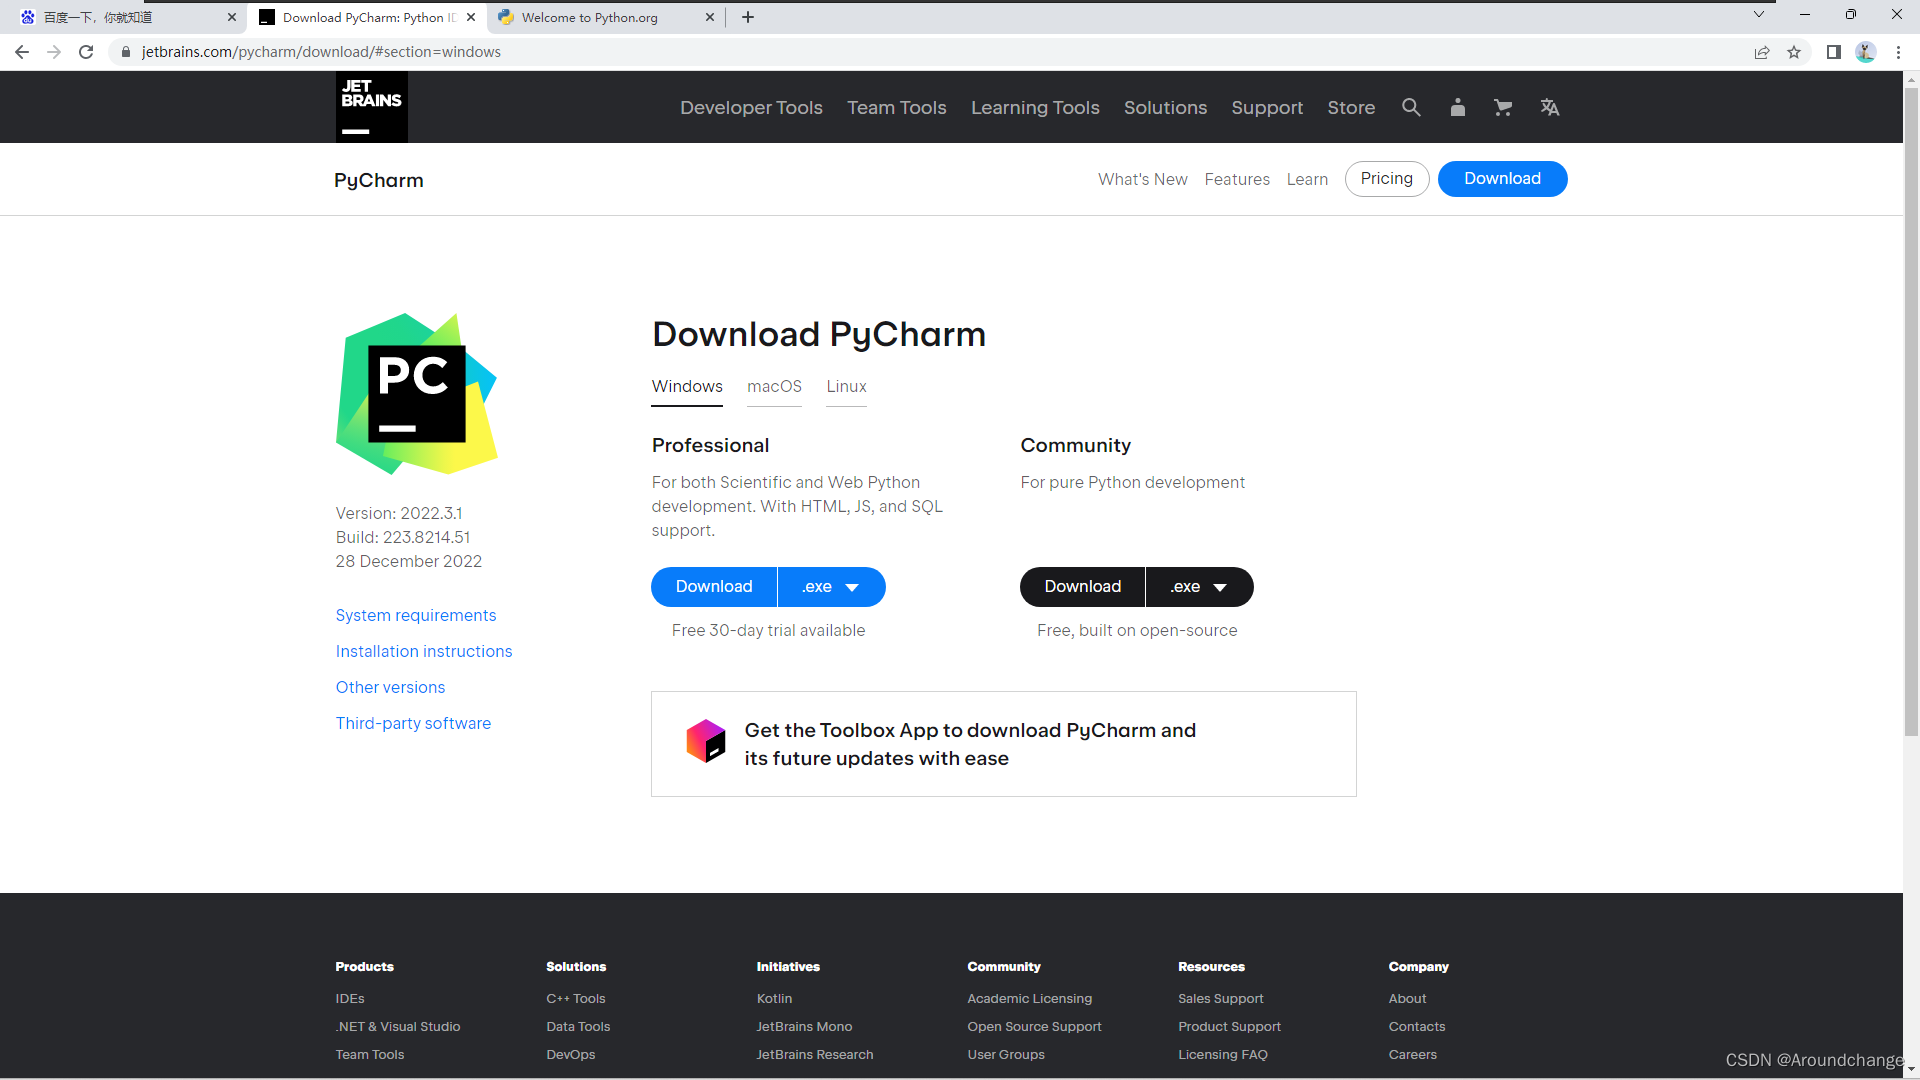The height and width of the screenshot is (1080, 1920).
Task: Select the Windows platform tab
Action: pyautogui.click(x=687, y=387)
